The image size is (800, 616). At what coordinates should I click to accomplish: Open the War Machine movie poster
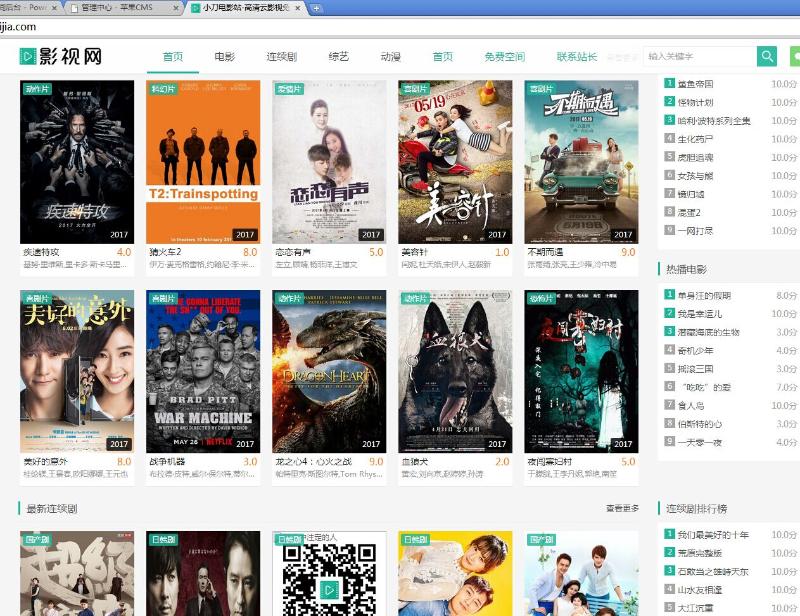click(203, 371)
